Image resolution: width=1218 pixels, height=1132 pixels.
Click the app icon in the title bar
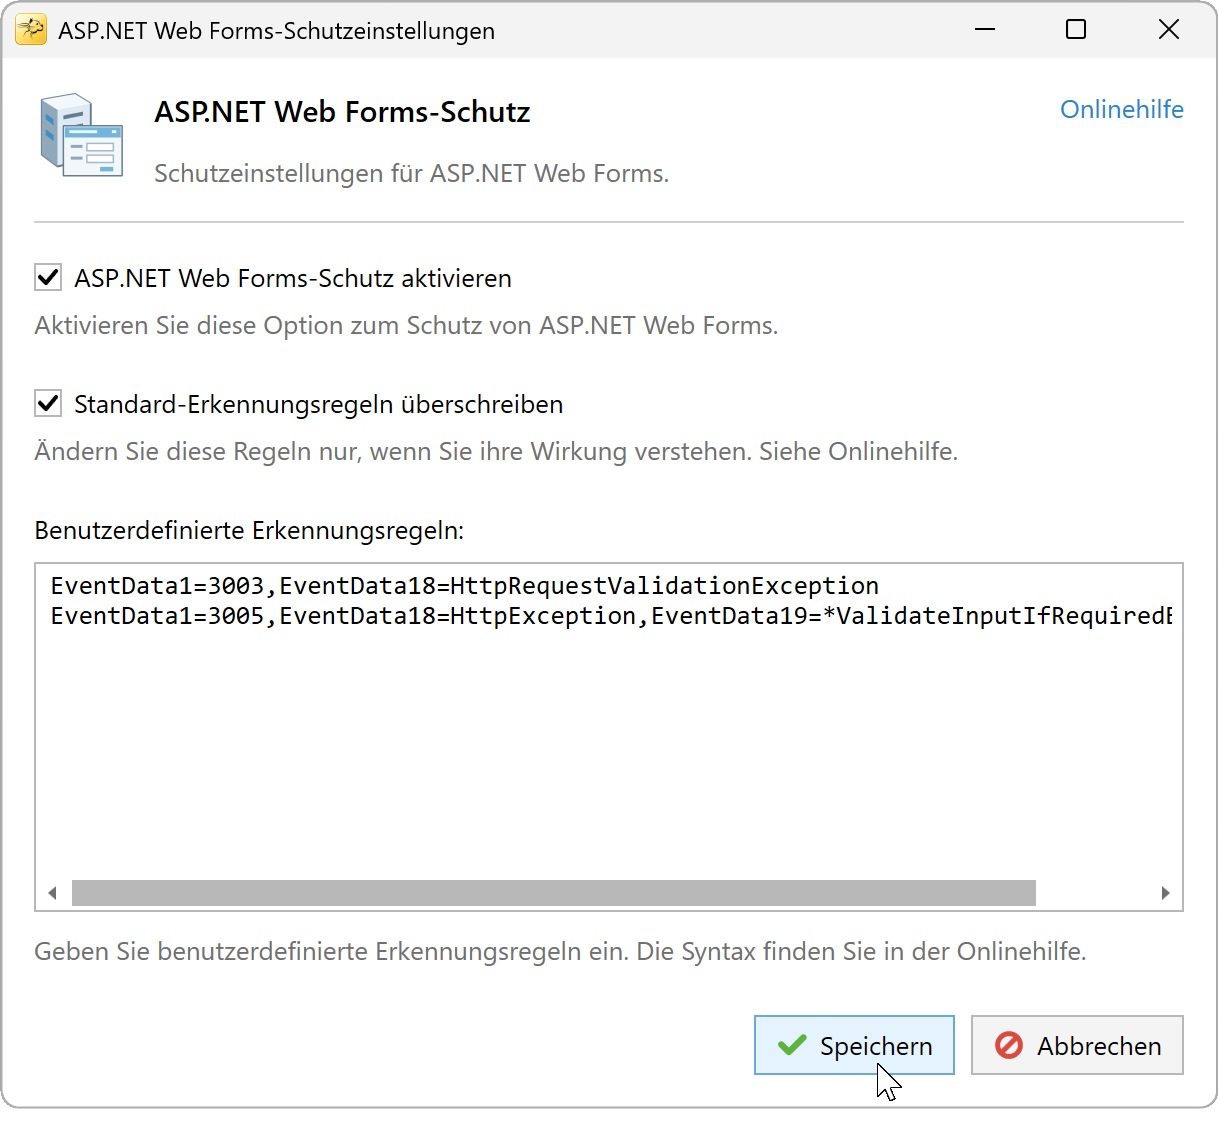31,31
